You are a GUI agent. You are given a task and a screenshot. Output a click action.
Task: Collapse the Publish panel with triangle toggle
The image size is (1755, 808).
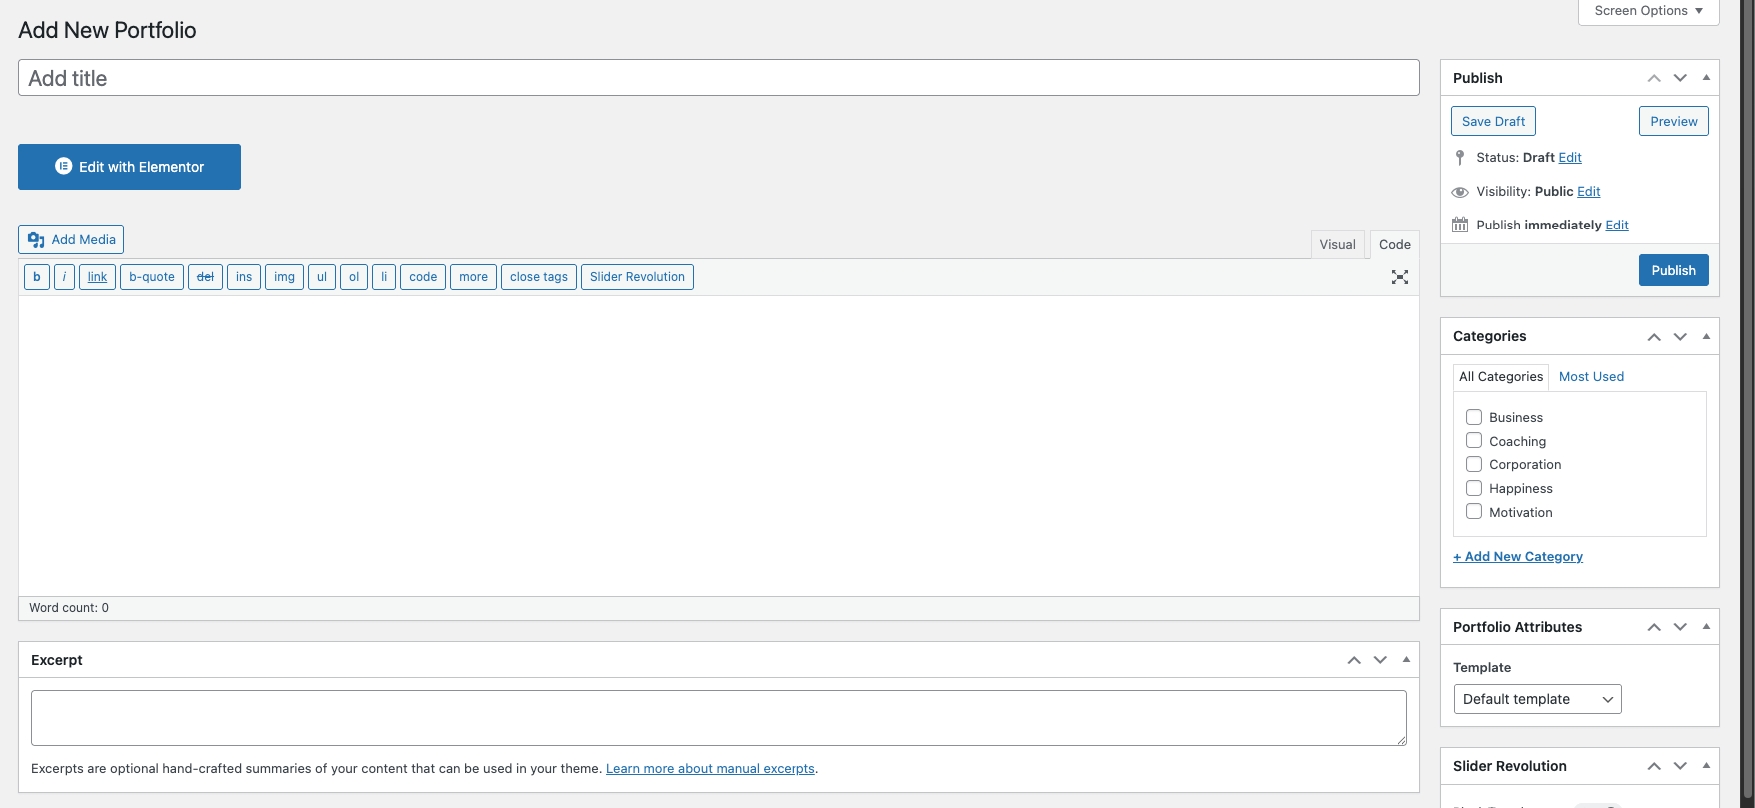(x=1706, y=78)
